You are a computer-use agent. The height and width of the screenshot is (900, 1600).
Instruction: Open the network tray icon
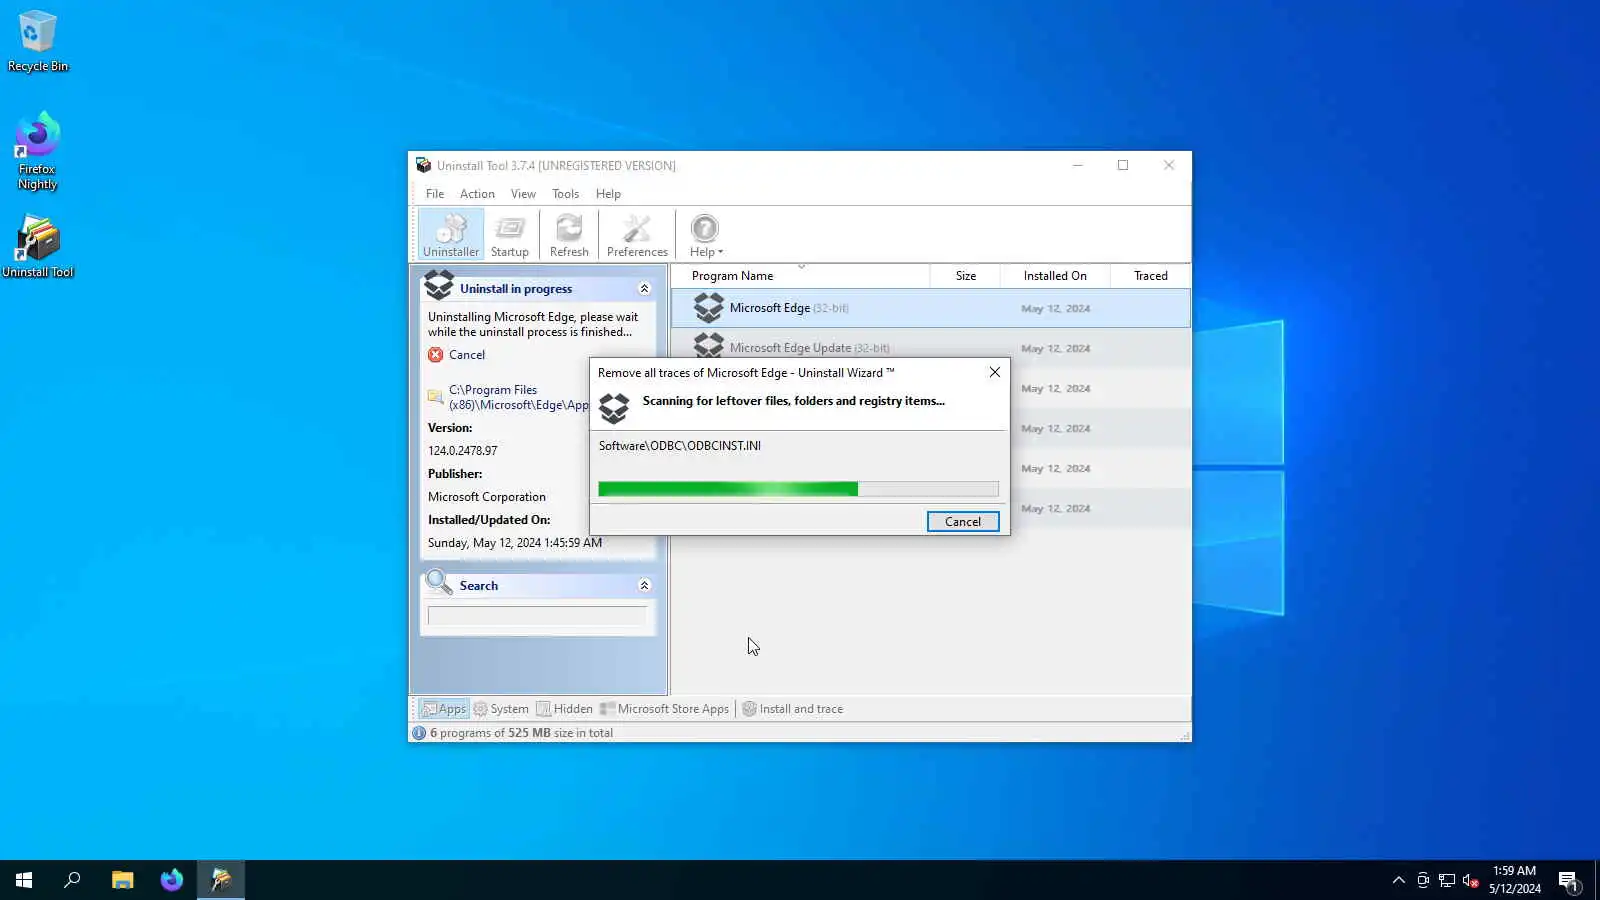pos(1447,880)
